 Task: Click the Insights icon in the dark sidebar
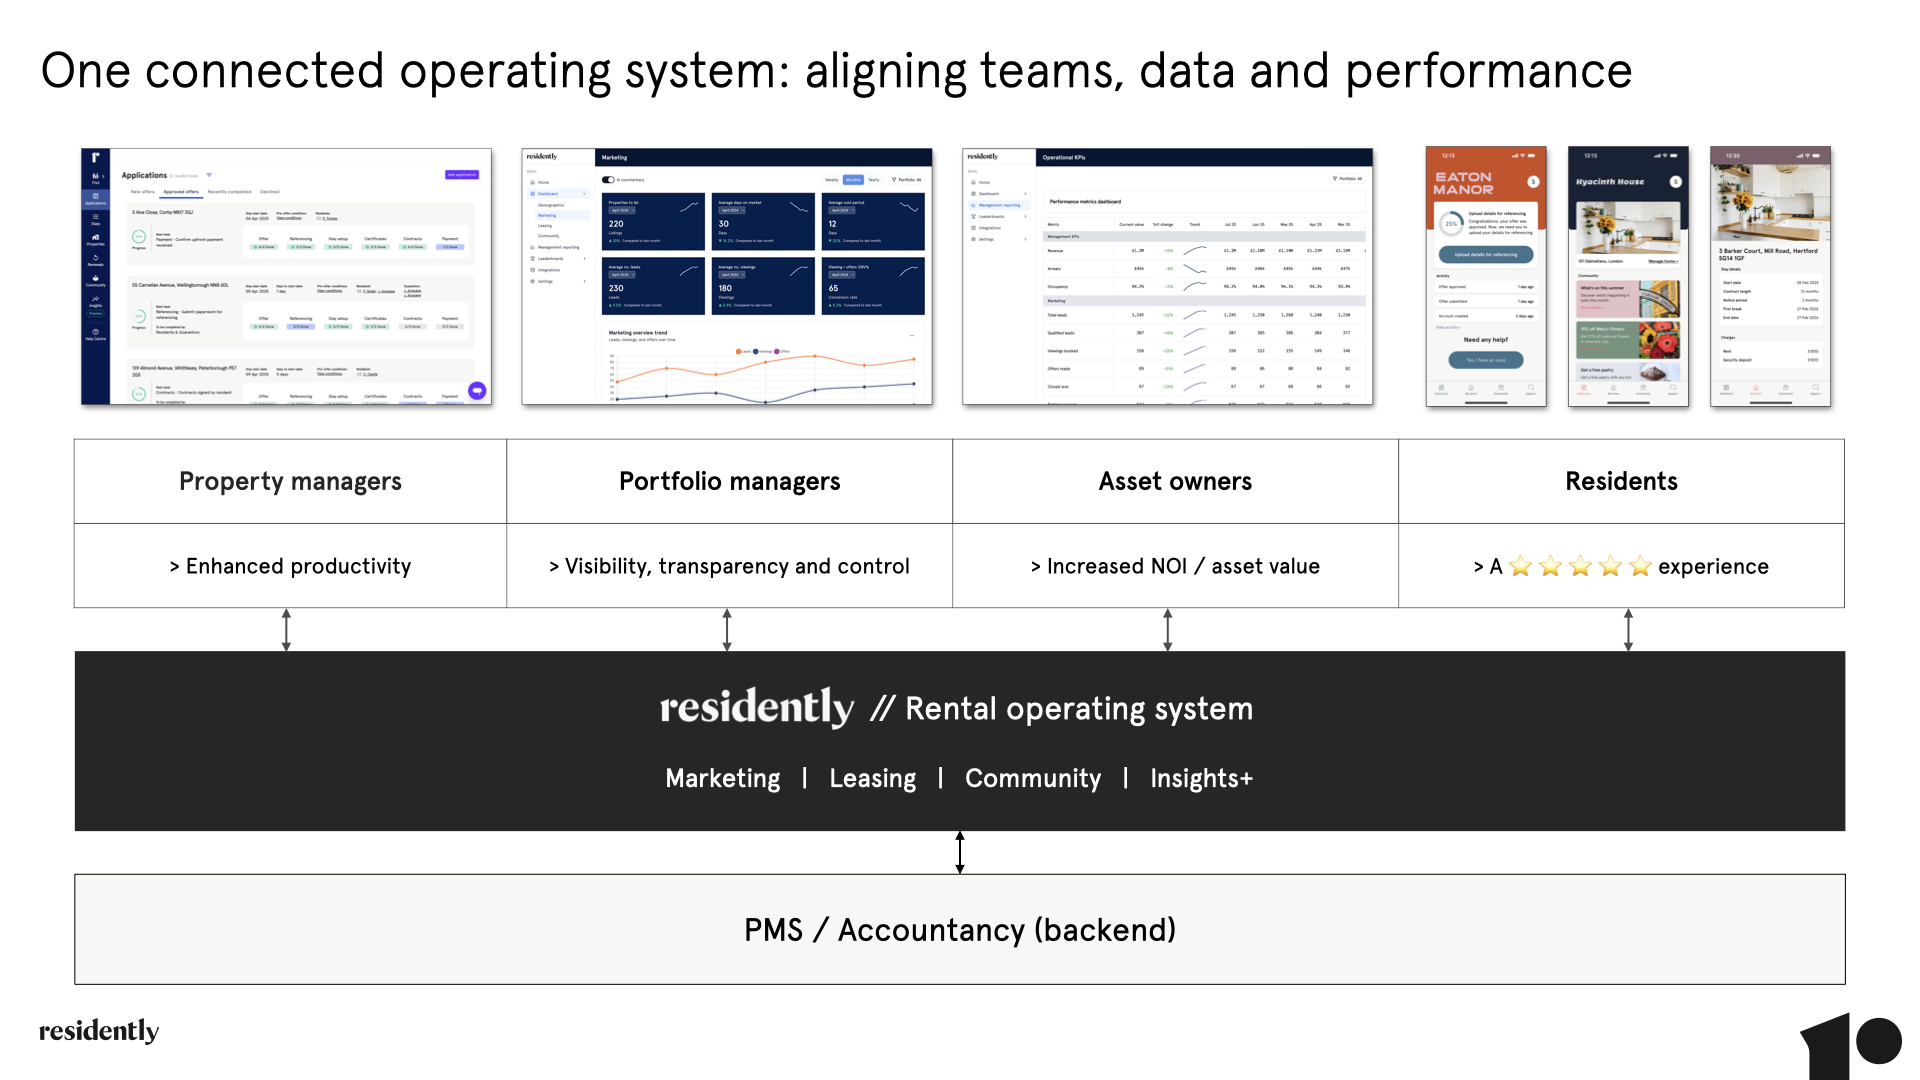[x=95, y=299]
